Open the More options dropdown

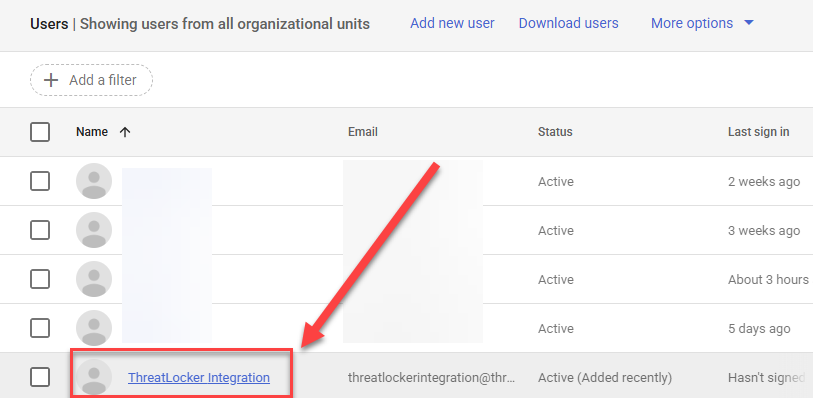coord(702,23)
